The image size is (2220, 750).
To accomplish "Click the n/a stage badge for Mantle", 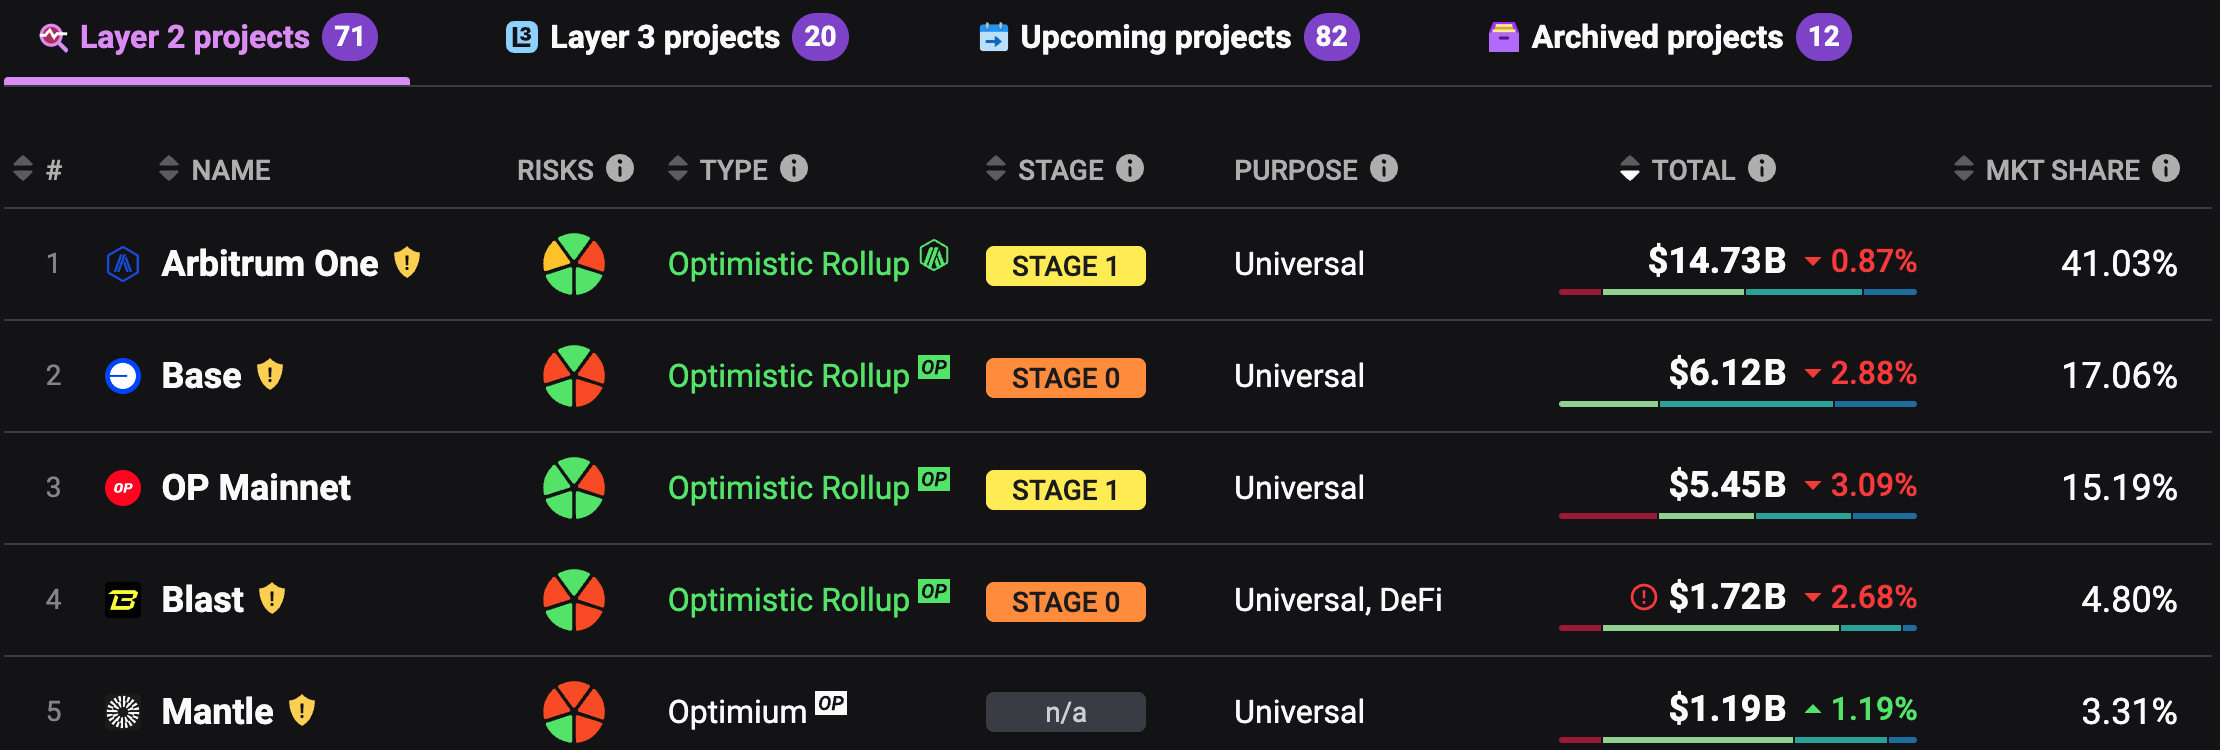I will (1065, 712).
